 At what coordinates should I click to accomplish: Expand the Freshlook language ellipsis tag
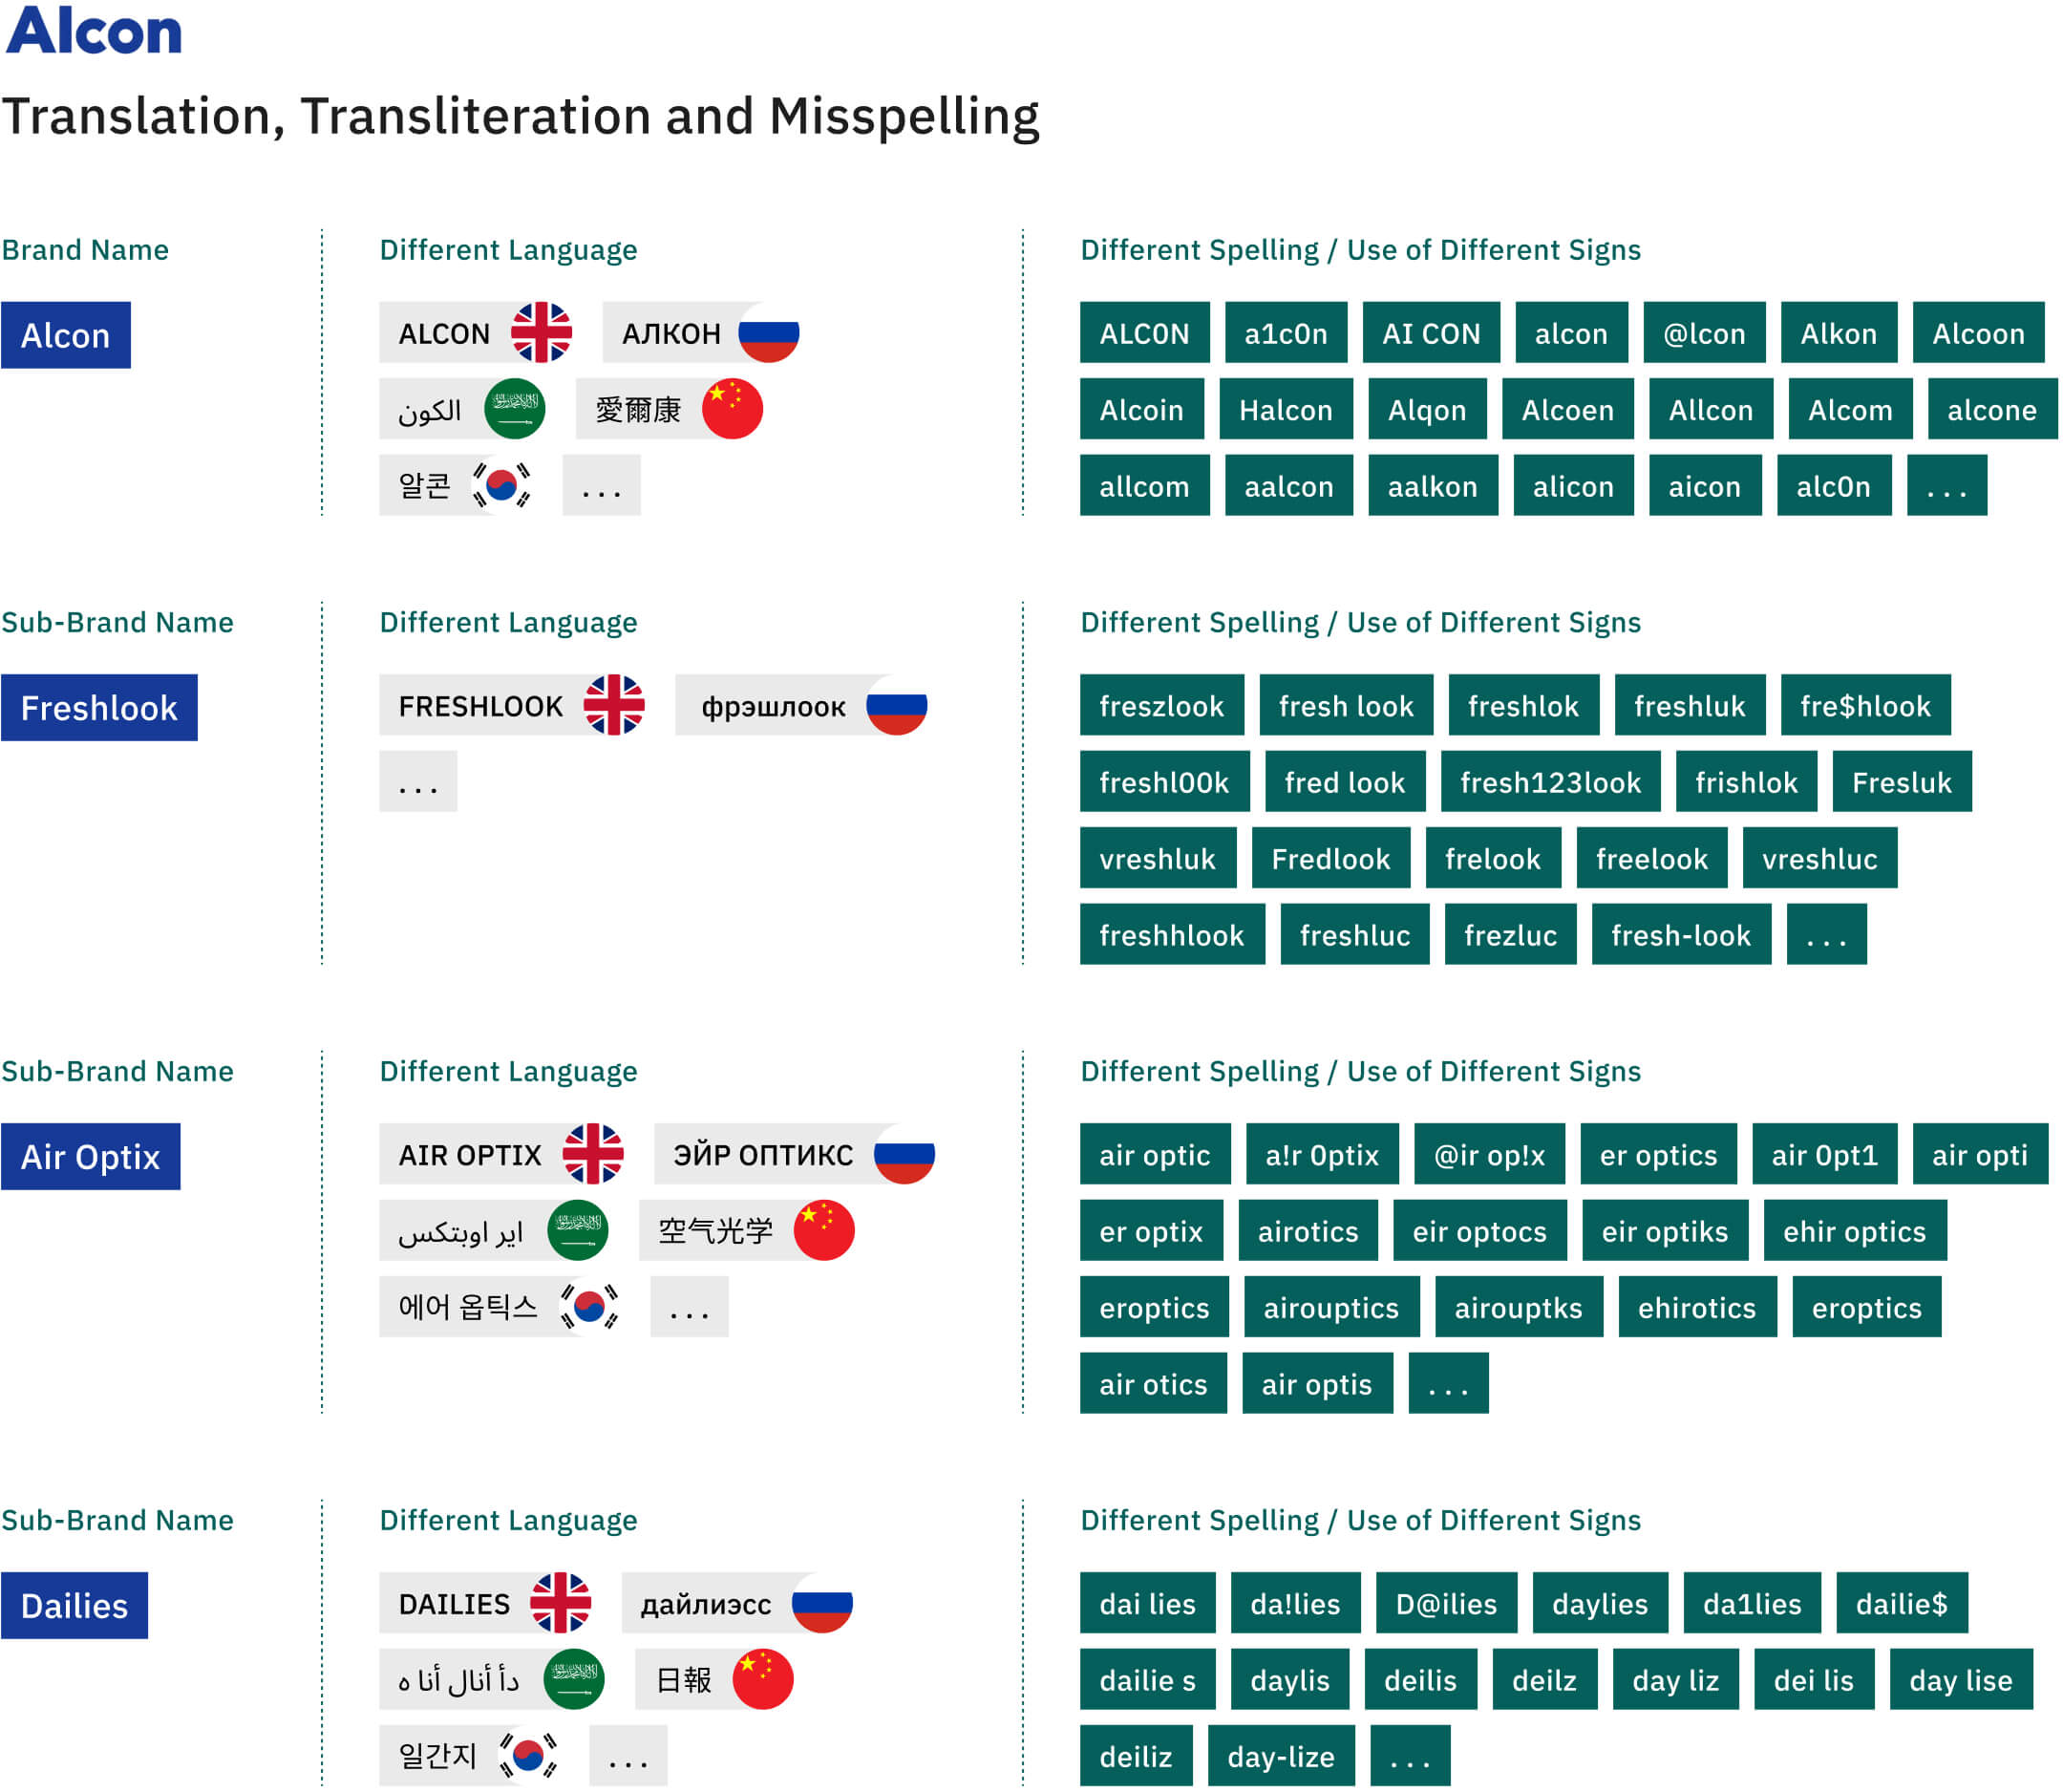pyautogui.click(x=417, y=781)
